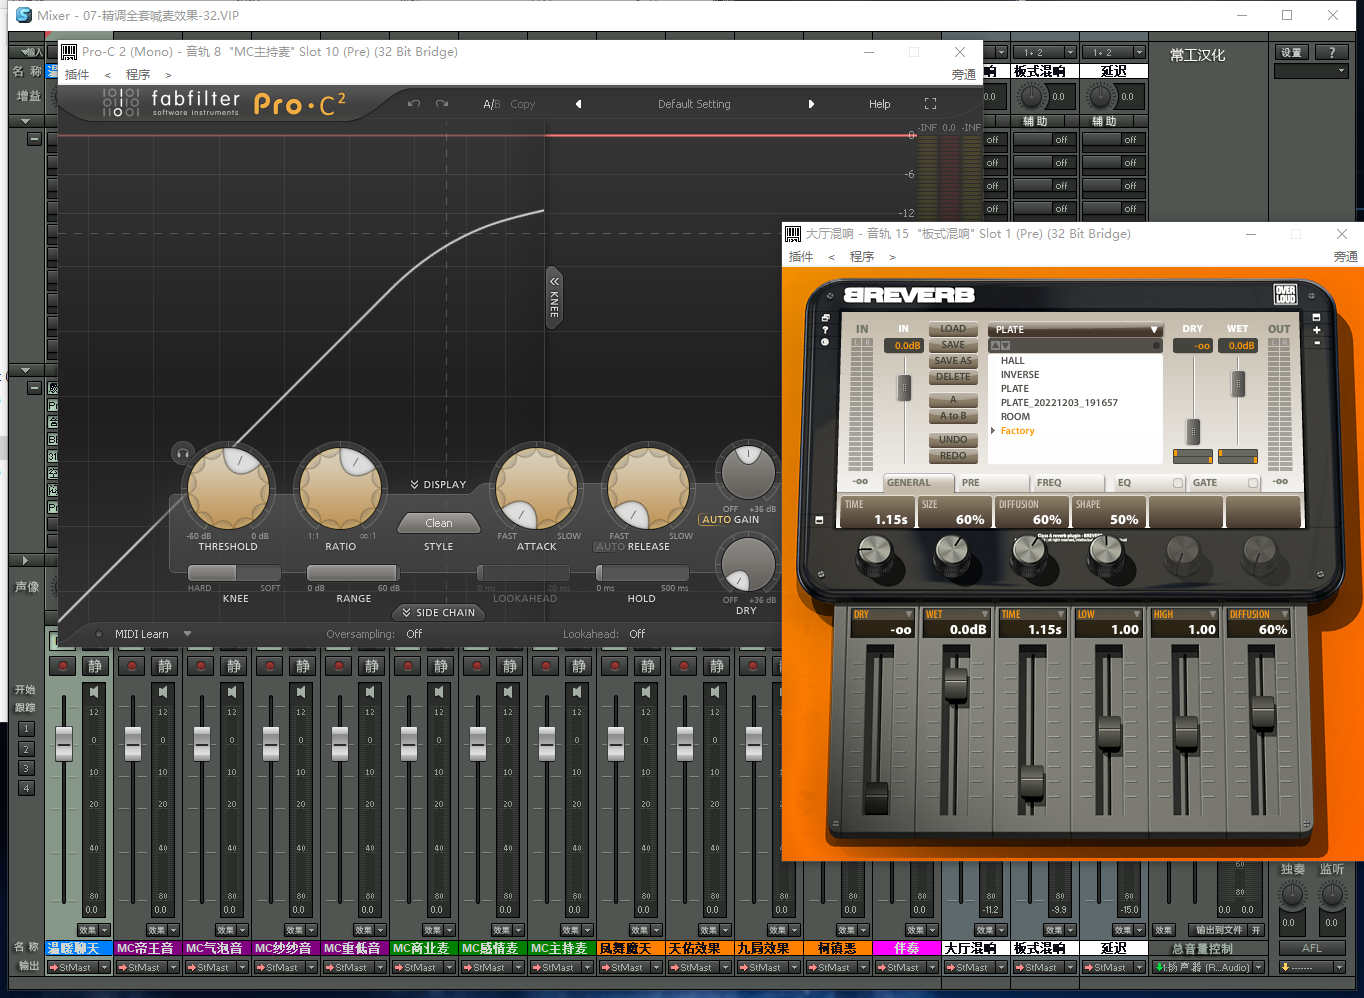
Task: Open the MIDI Learn dropdown arrow
Action: pos(187,634)
